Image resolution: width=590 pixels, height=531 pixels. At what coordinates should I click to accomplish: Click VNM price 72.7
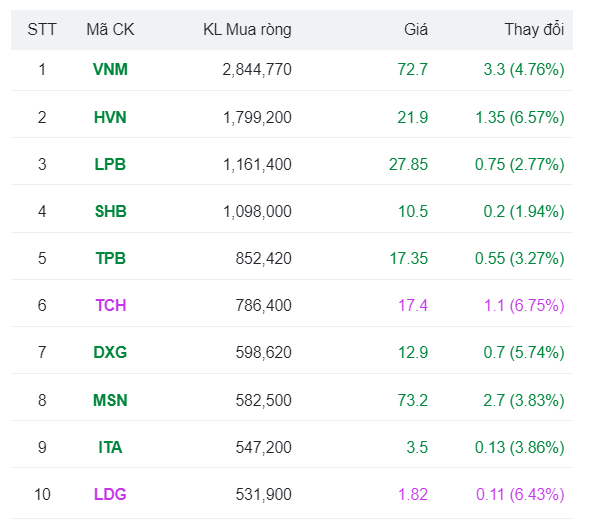413,70
